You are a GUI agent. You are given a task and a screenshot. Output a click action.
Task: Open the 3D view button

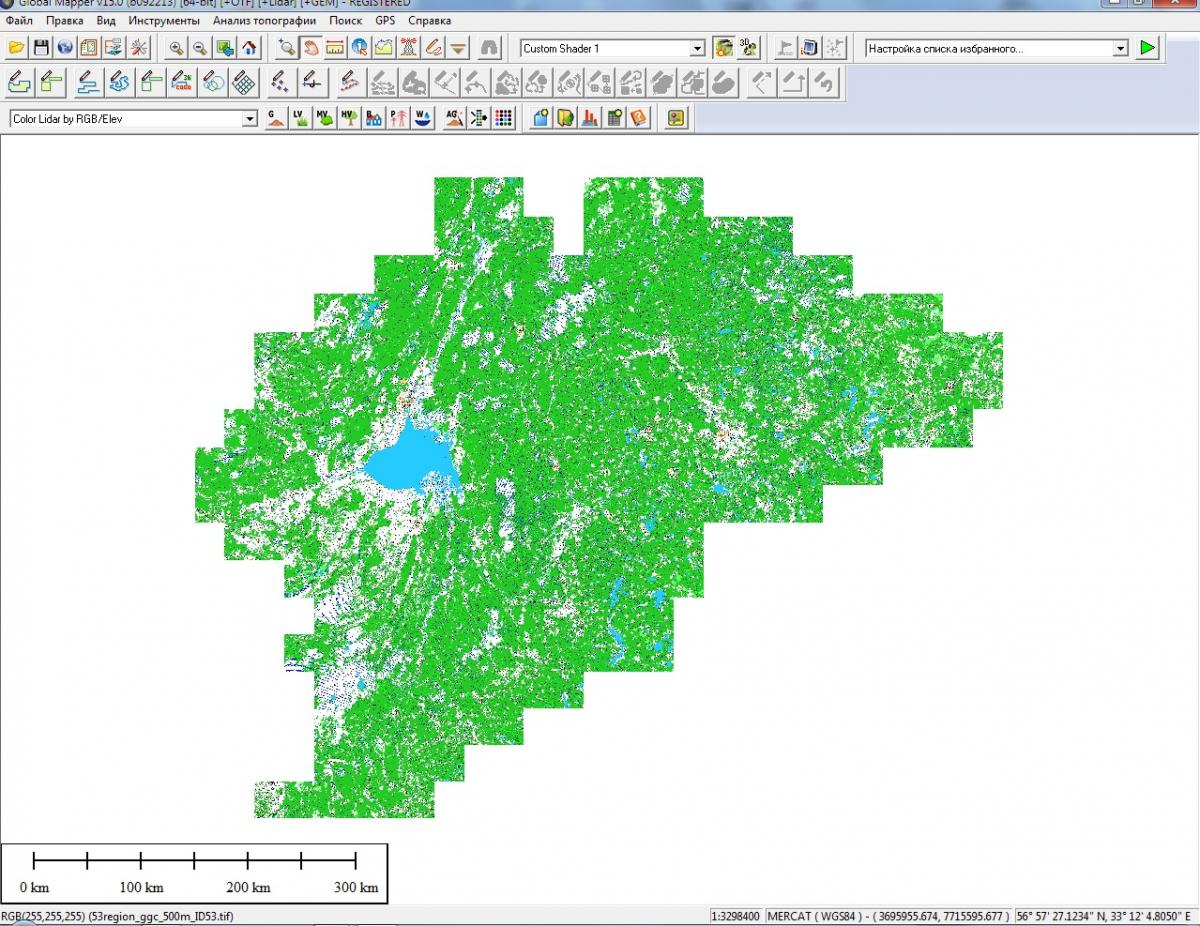pos(748,48)
